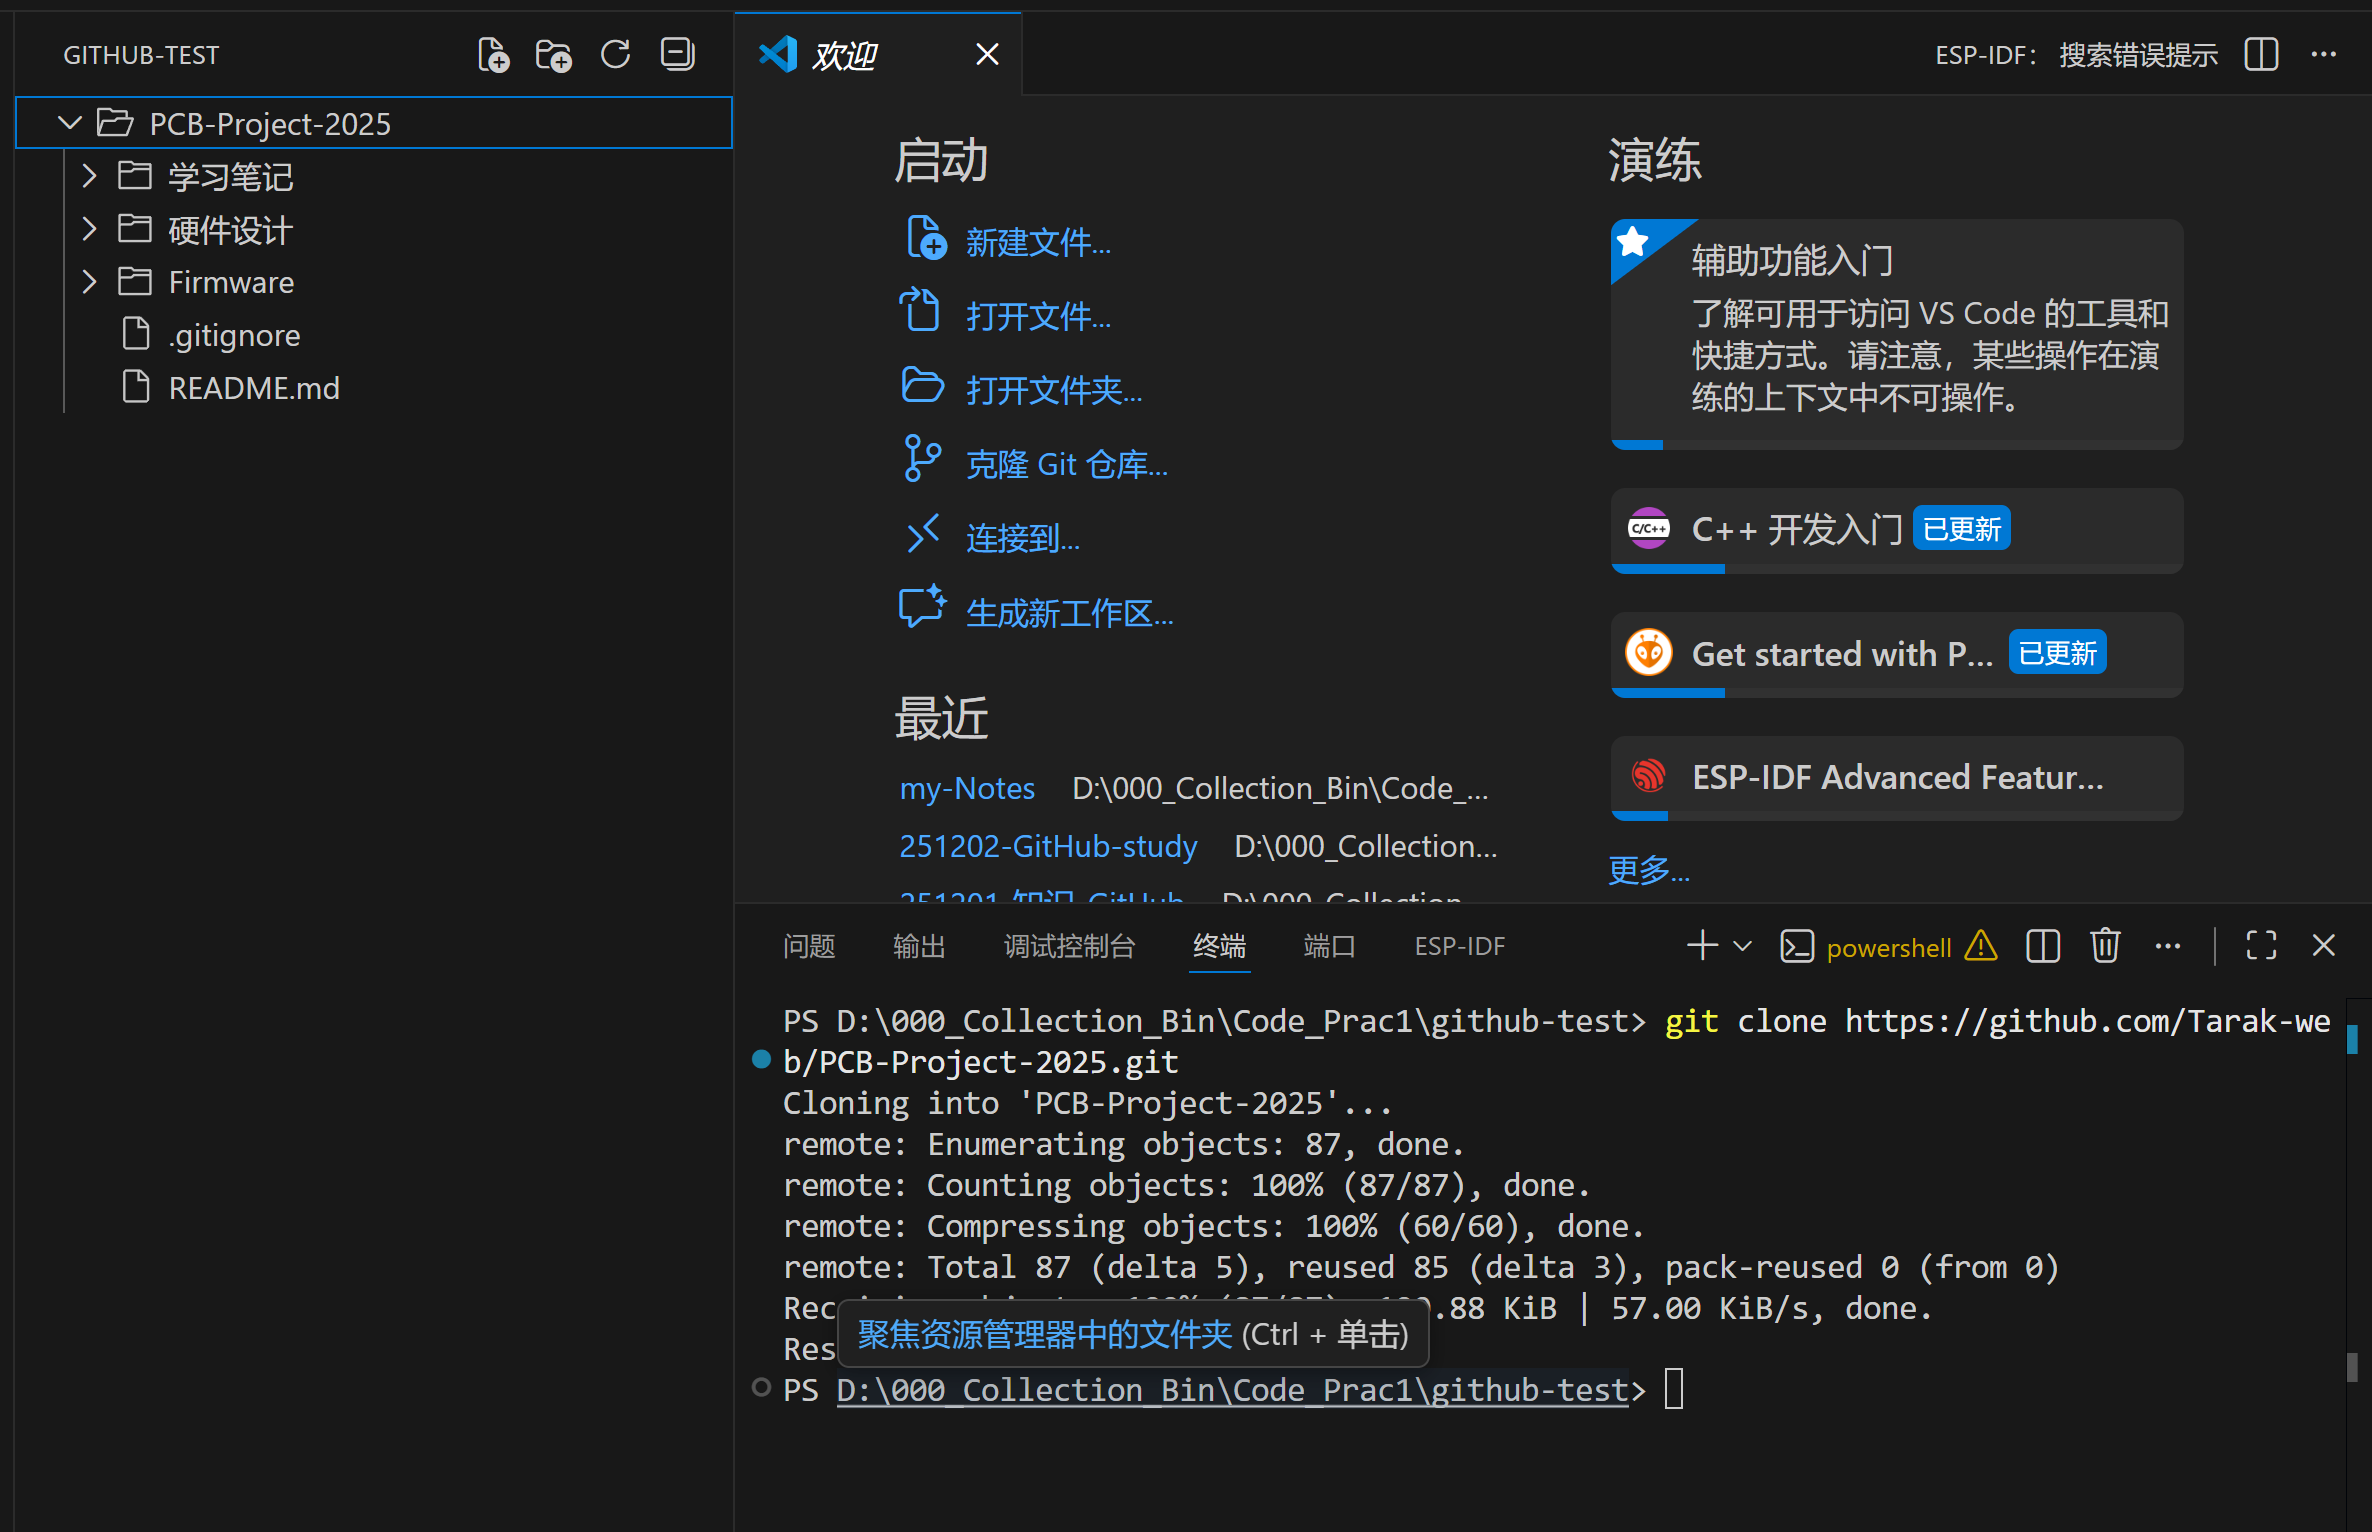
Task: Refresh the explorer file tree
Action: point(615,55)
